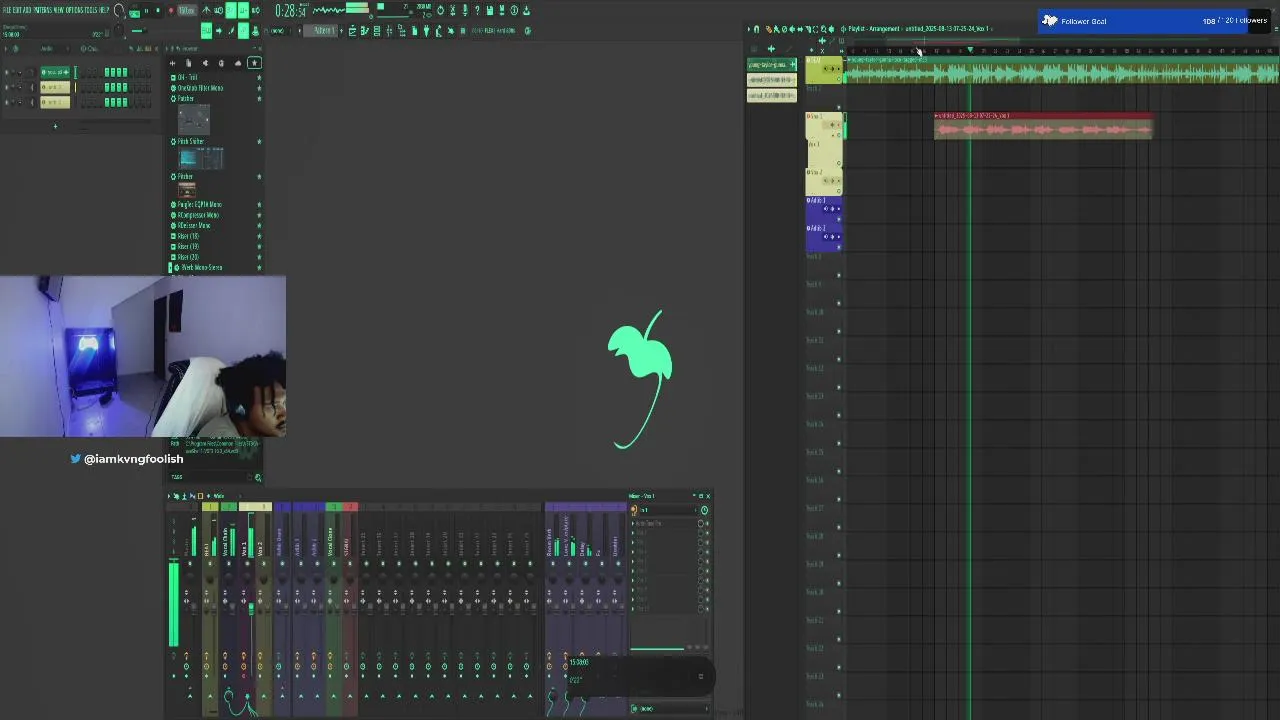Toggle snap magnet icon in Playlist toolbar
This screenshot has height=720, width=1280.
click(757, 29)
